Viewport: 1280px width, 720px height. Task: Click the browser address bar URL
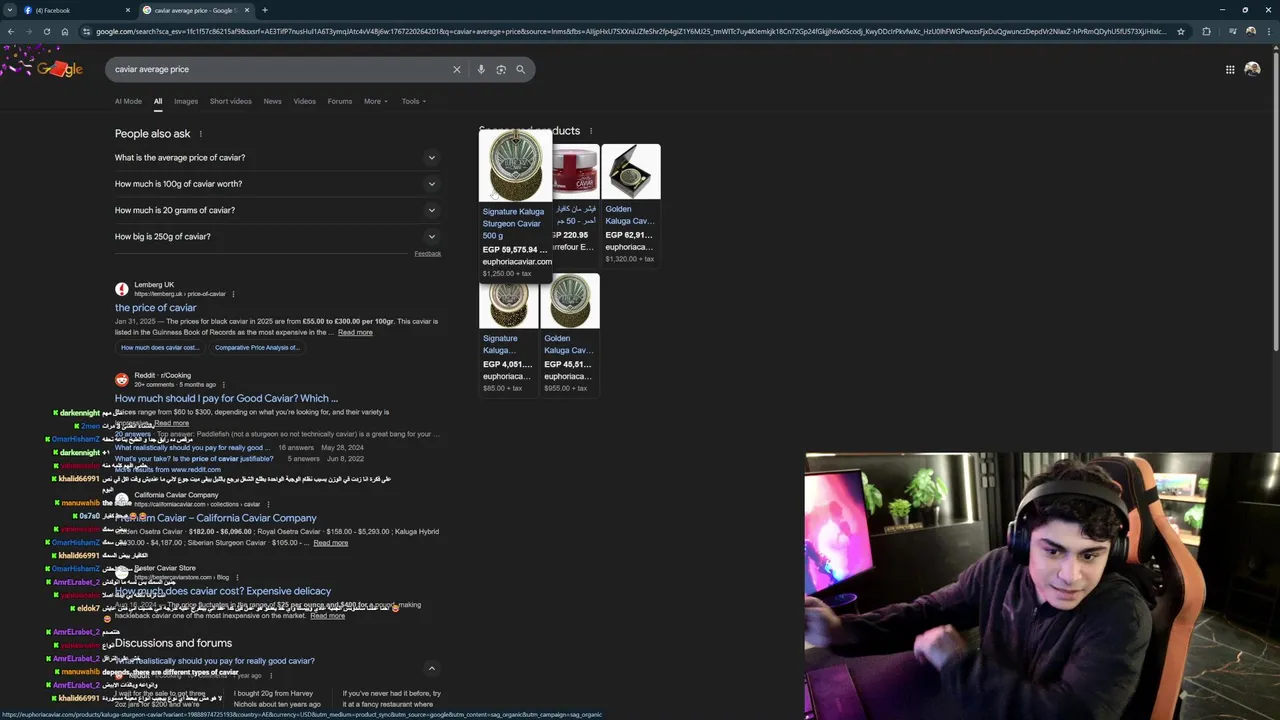coord(630,31)
